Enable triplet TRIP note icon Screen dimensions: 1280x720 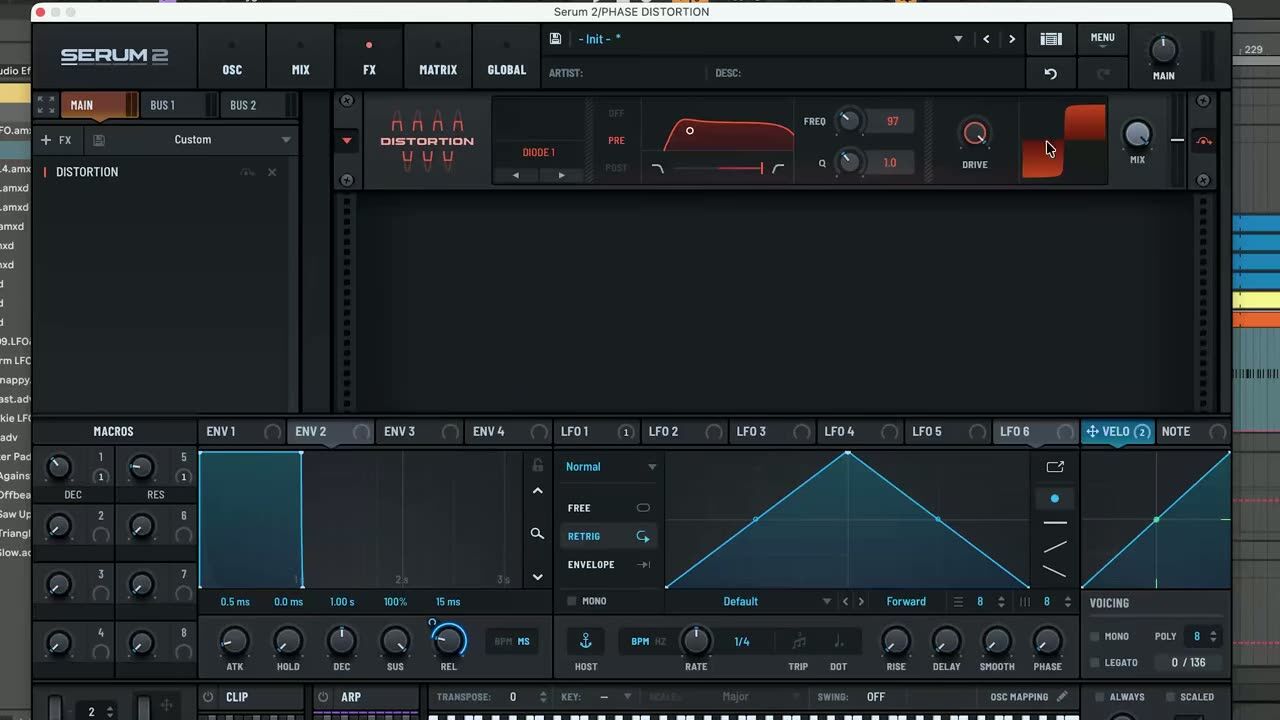(x=798, y=642)
